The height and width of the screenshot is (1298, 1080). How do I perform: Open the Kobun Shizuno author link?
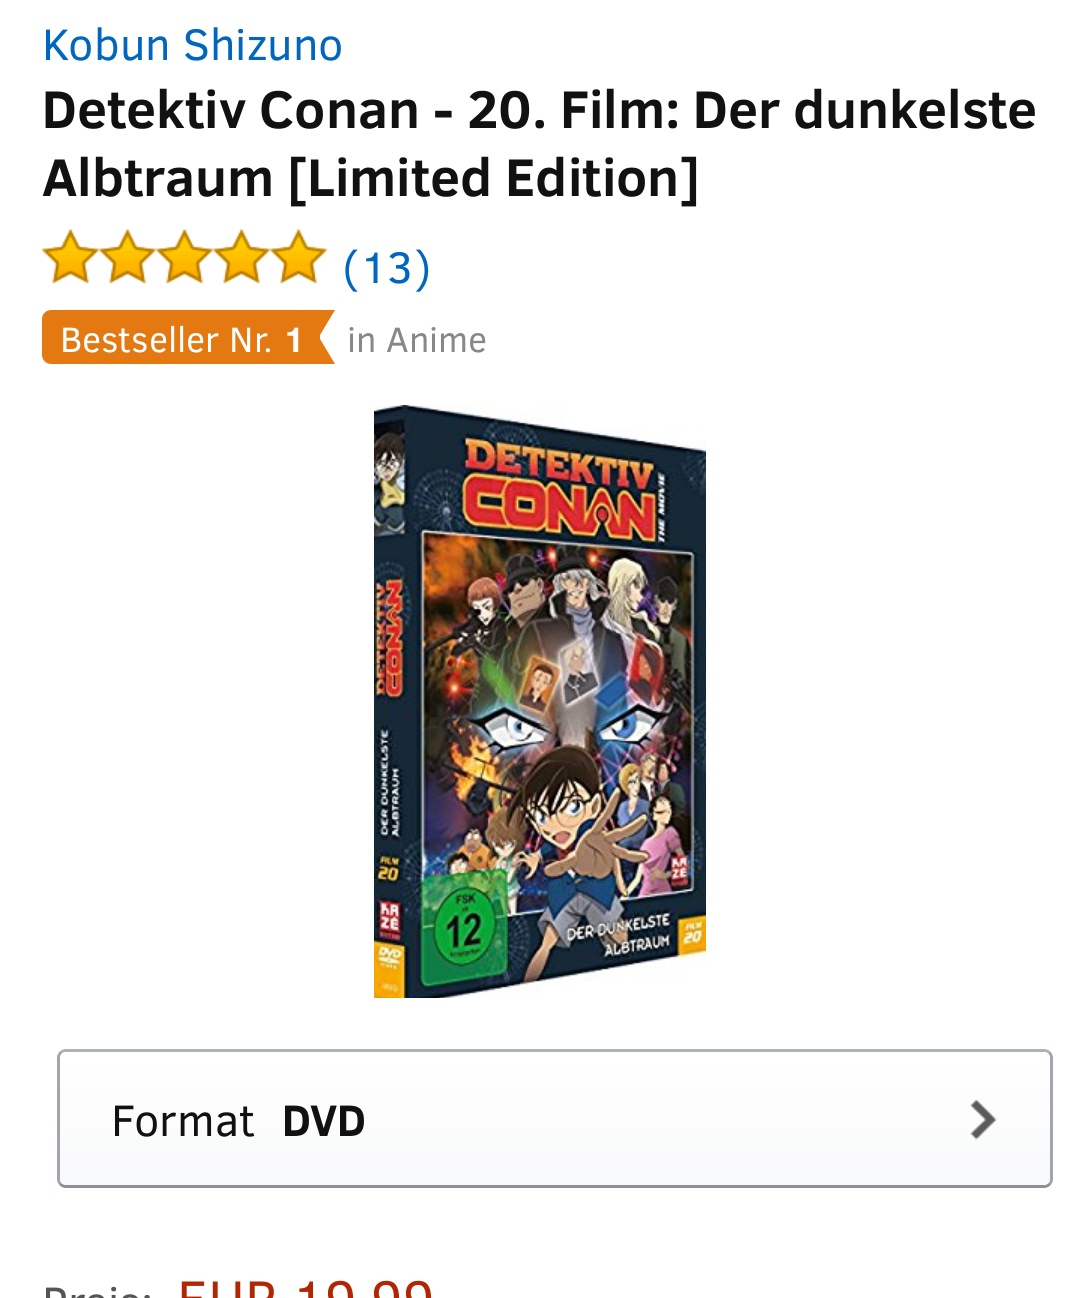tap(193, 46)
